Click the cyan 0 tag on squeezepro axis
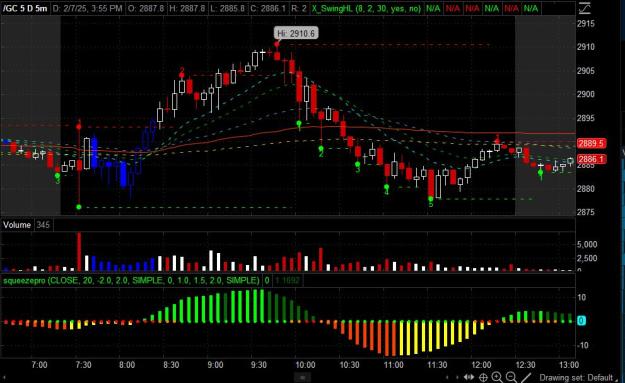The height and width of the screenshot is (383, 625). tap(581, 320)
